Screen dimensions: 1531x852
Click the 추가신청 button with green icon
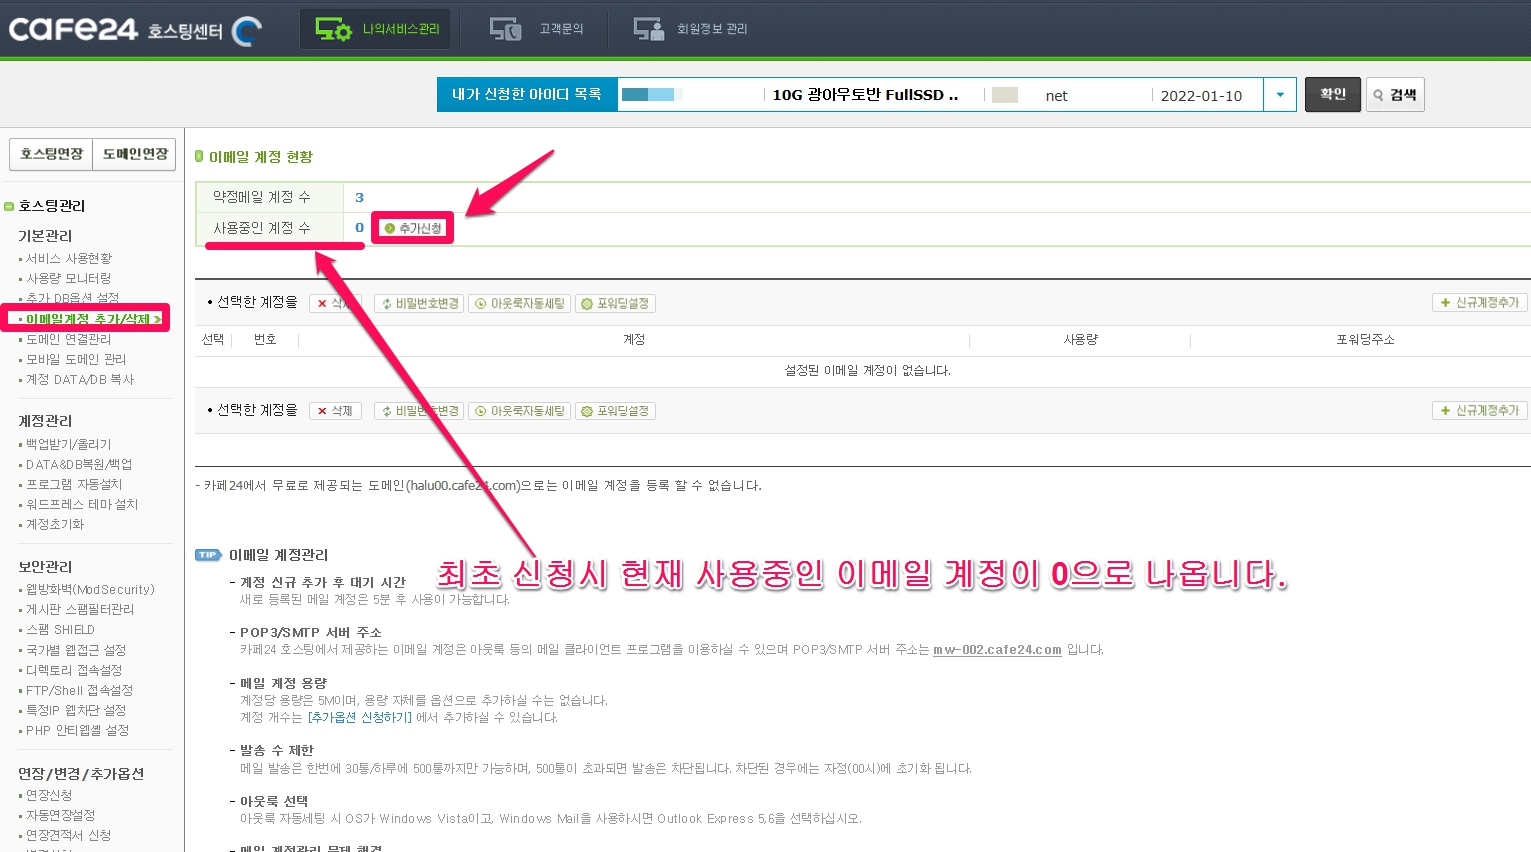413,228
